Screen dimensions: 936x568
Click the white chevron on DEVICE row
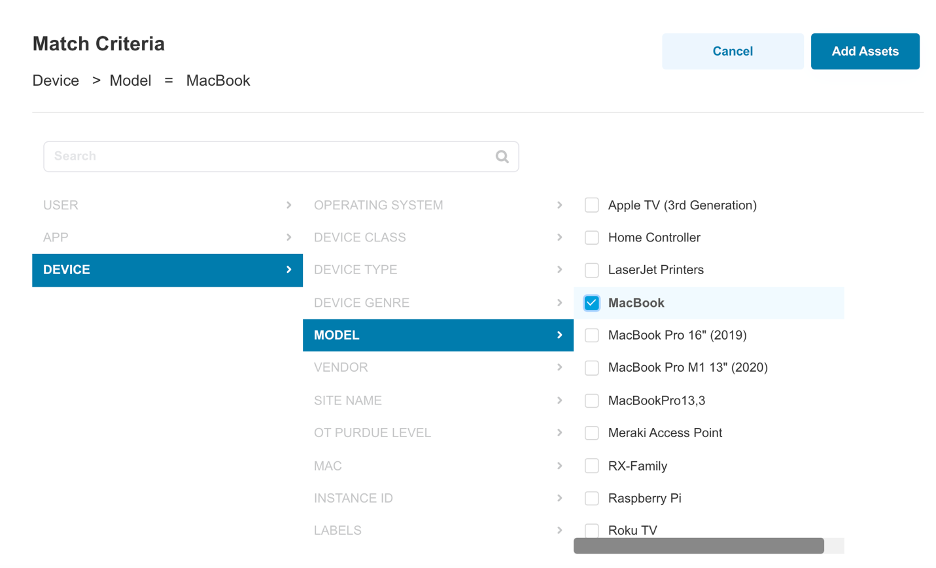(x=289, y=270)
